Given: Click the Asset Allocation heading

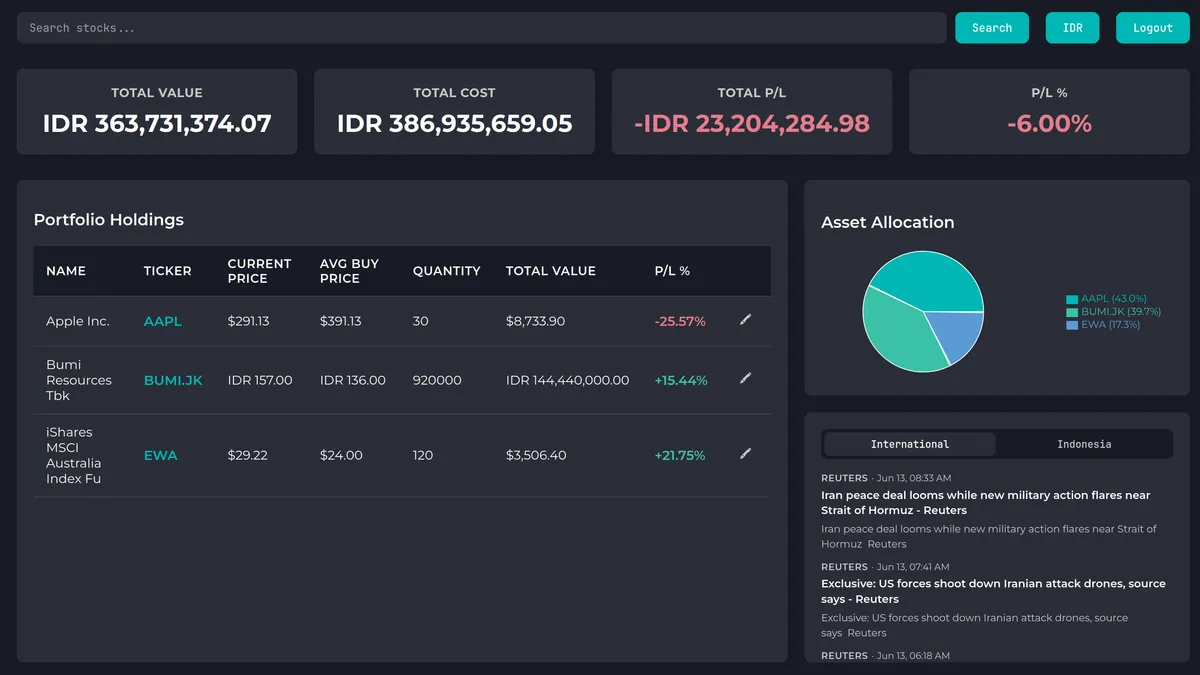Looking at the screenshot, I should tap(888, 222).
